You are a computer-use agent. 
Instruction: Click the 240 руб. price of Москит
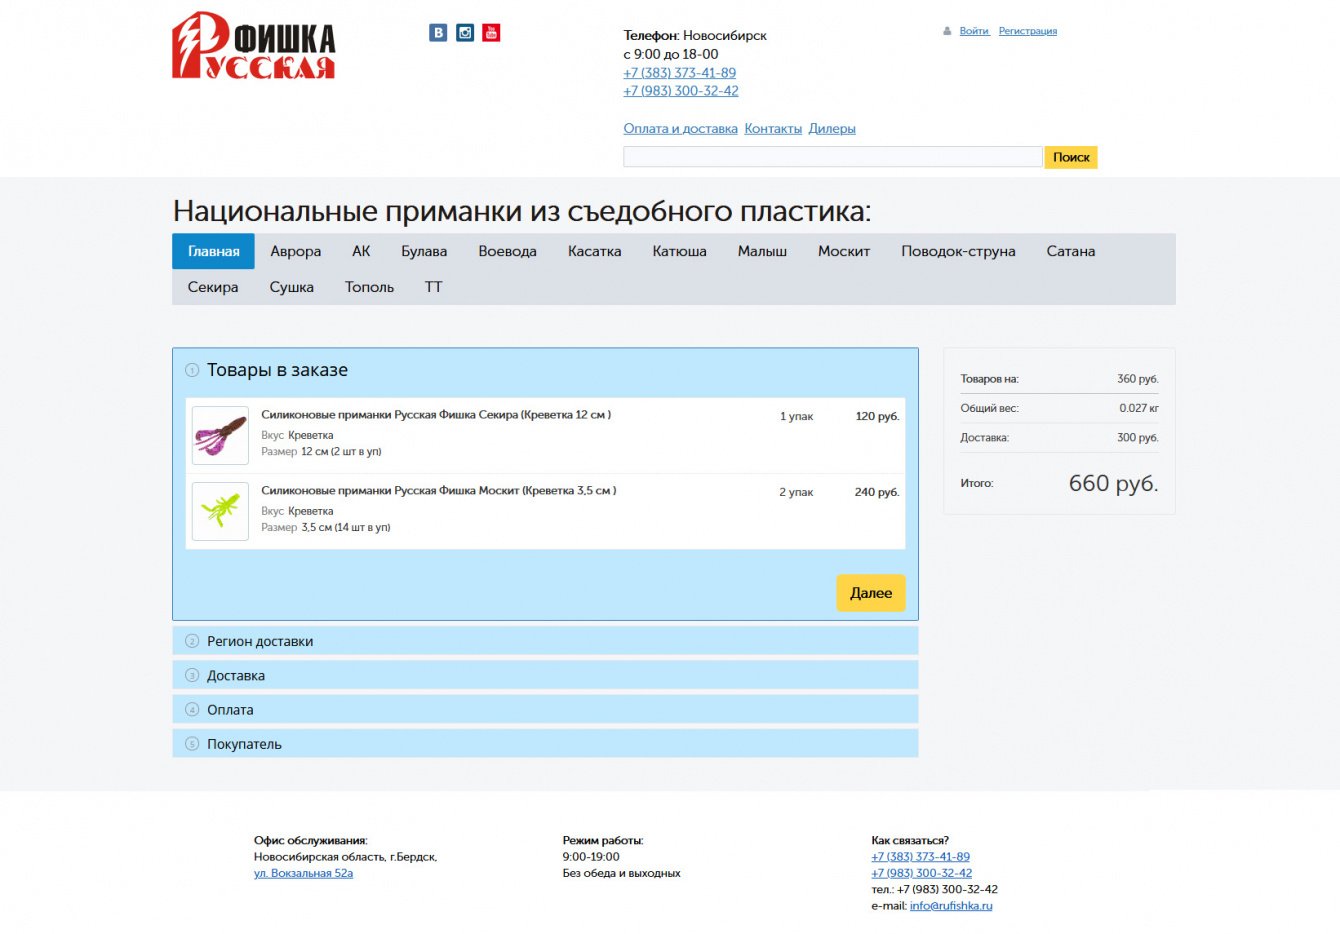[877, 492]
